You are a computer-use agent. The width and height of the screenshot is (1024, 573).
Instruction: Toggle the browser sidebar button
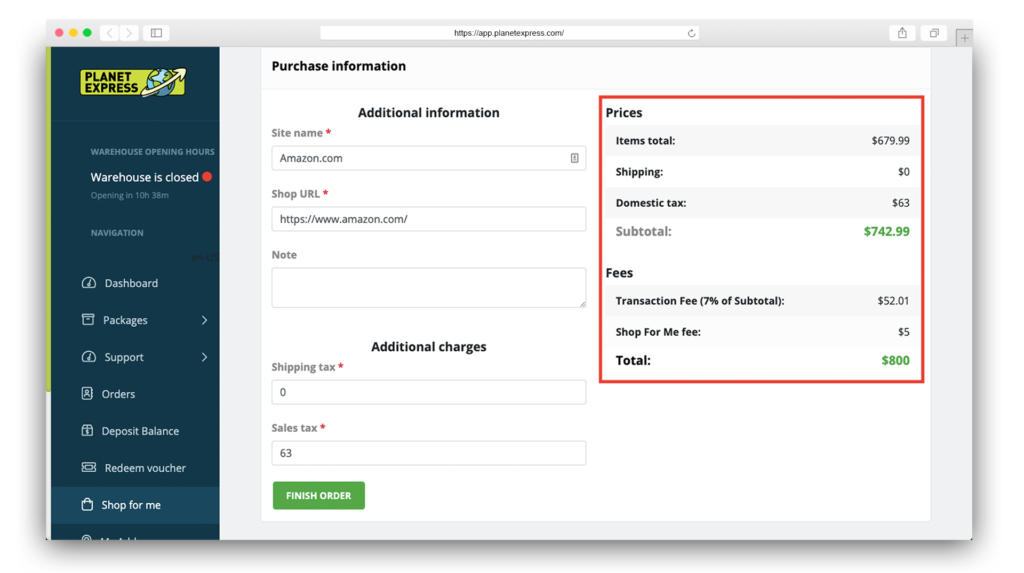click(156, 33)
